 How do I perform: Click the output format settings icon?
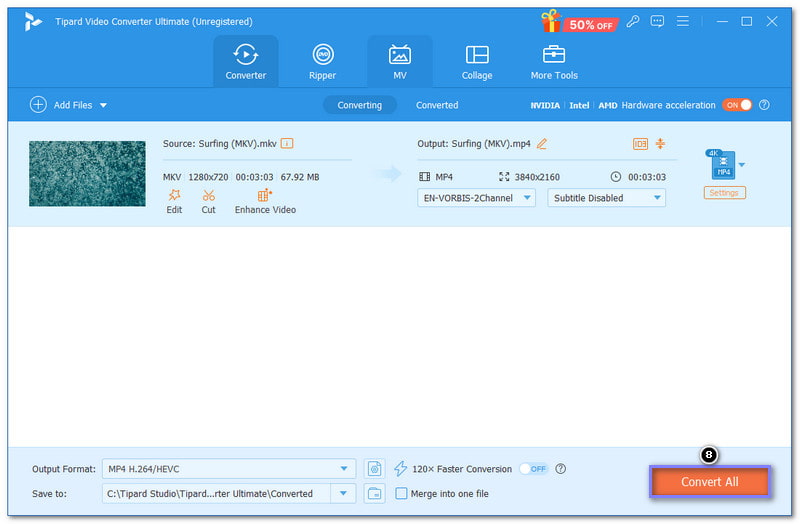[x=374, y=468]
